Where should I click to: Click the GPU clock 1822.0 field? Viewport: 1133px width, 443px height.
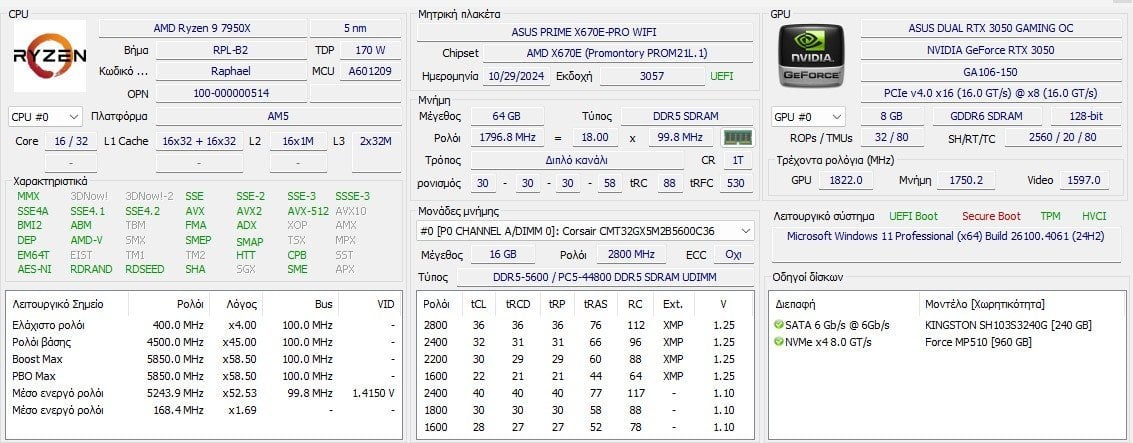pos(846,180)
